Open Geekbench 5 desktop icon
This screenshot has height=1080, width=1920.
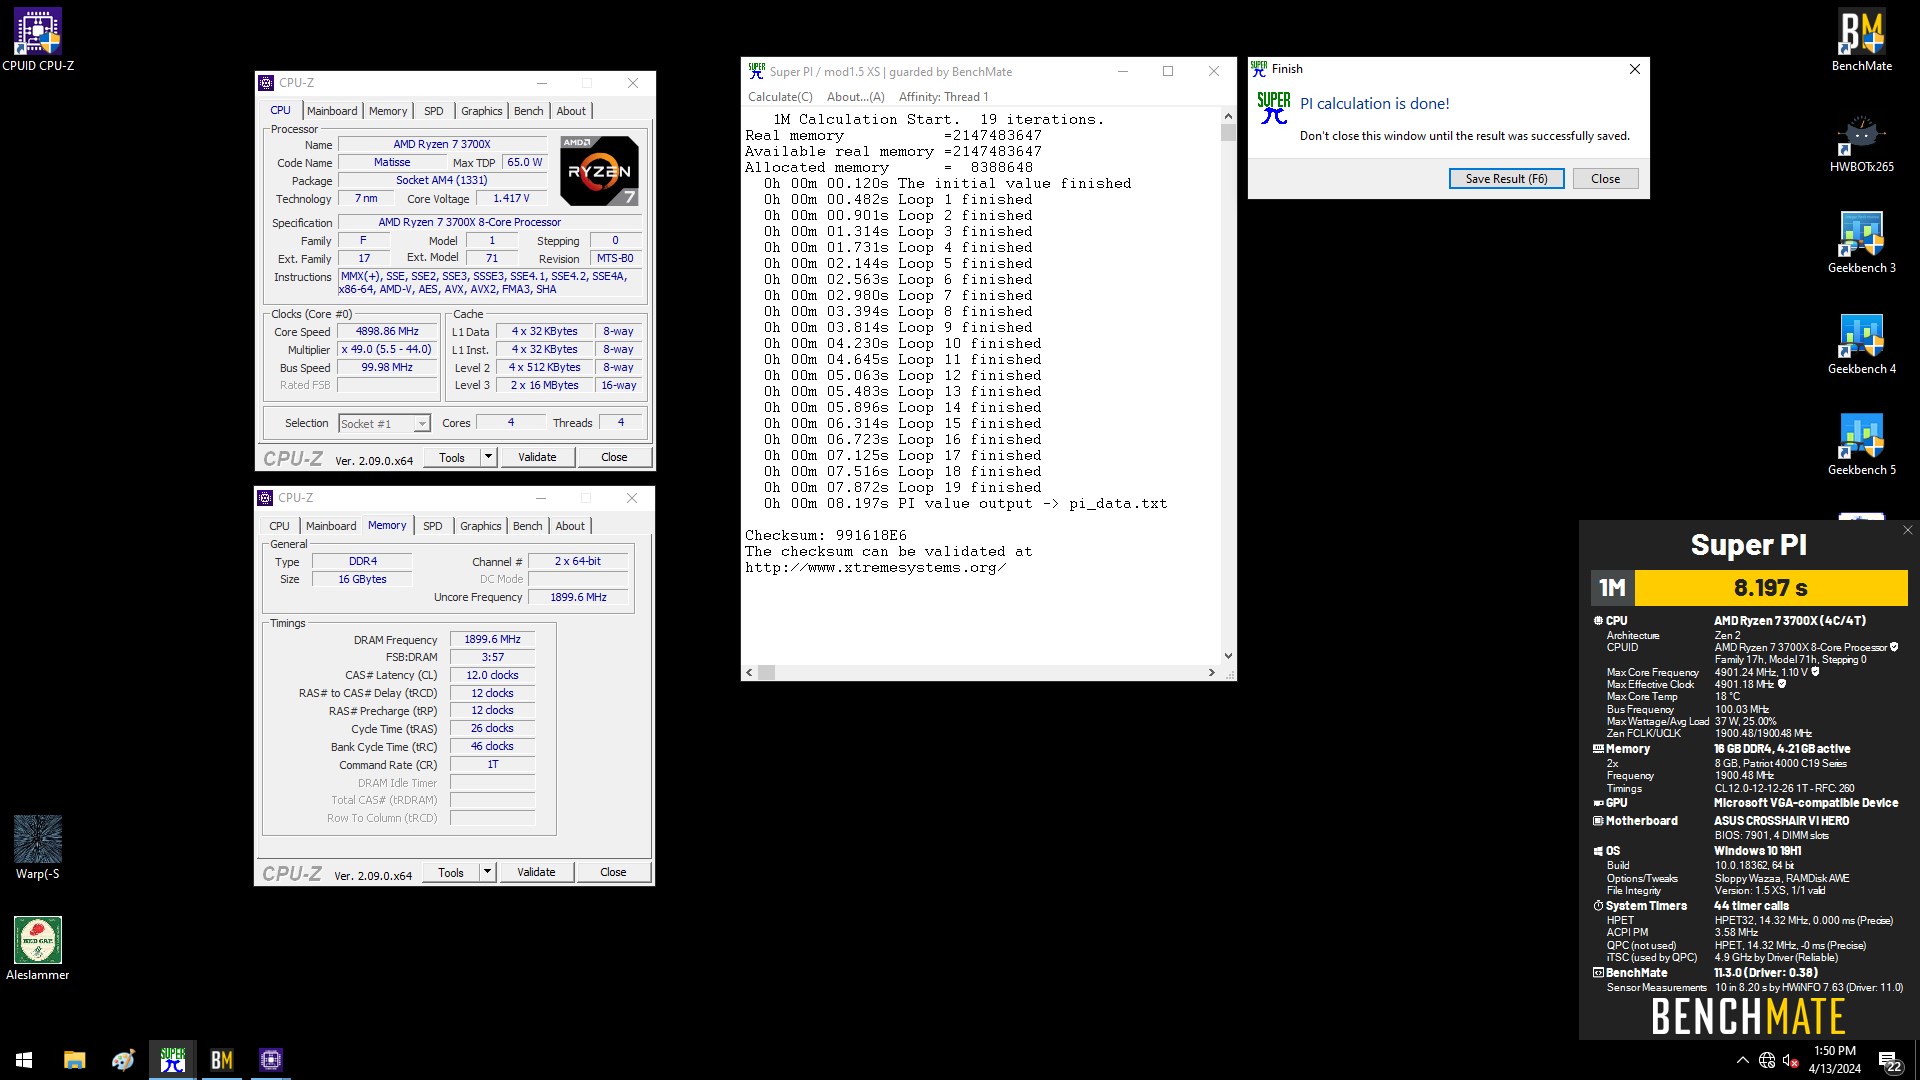pos(1861,445)
